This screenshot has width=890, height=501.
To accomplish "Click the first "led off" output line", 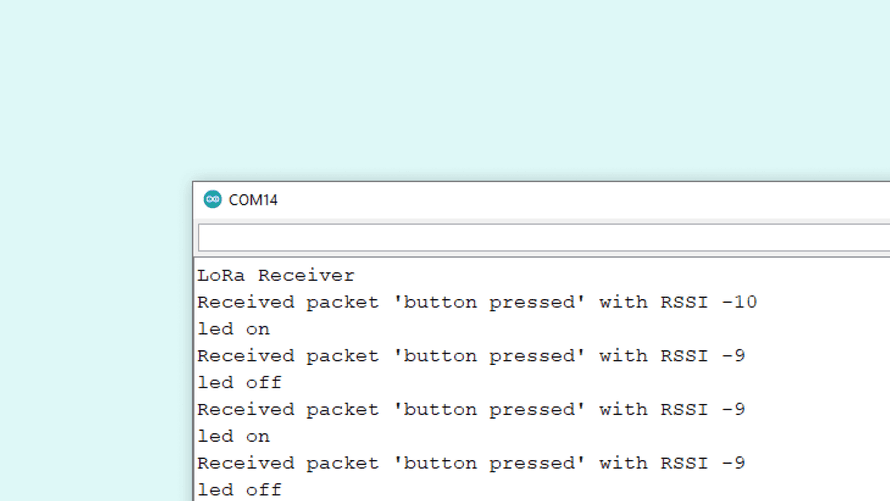I will click(239, 383).
